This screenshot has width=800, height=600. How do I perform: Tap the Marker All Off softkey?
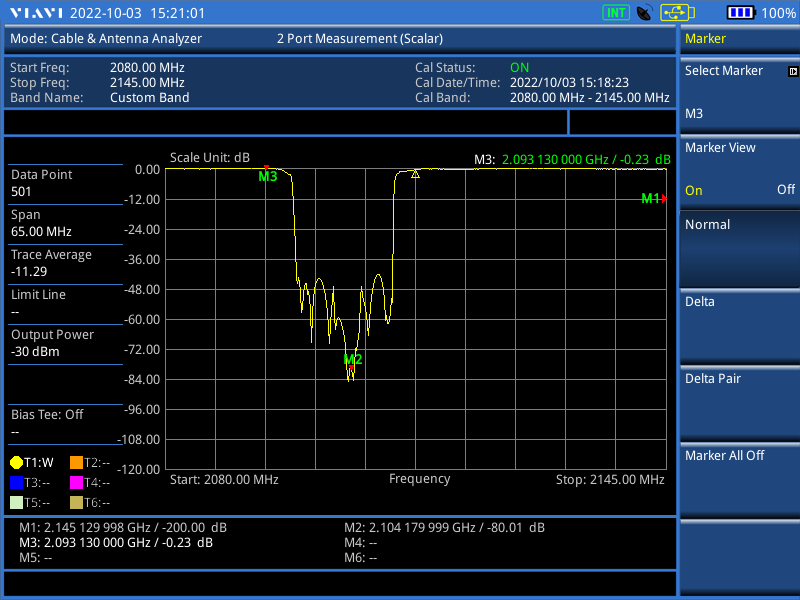coord(739,480)
